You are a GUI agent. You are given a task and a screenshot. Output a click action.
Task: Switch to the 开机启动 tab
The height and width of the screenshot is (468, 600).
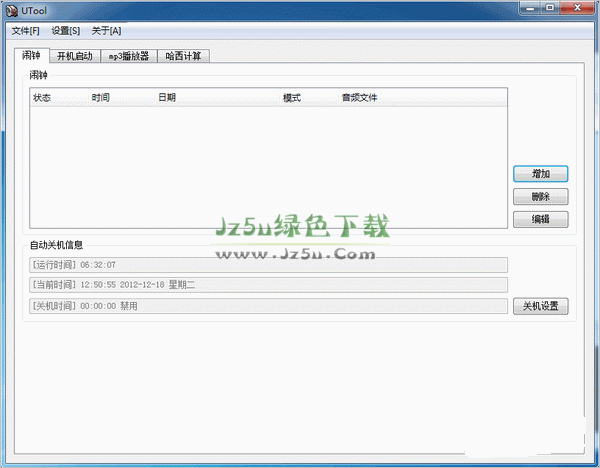click(75, 56)
